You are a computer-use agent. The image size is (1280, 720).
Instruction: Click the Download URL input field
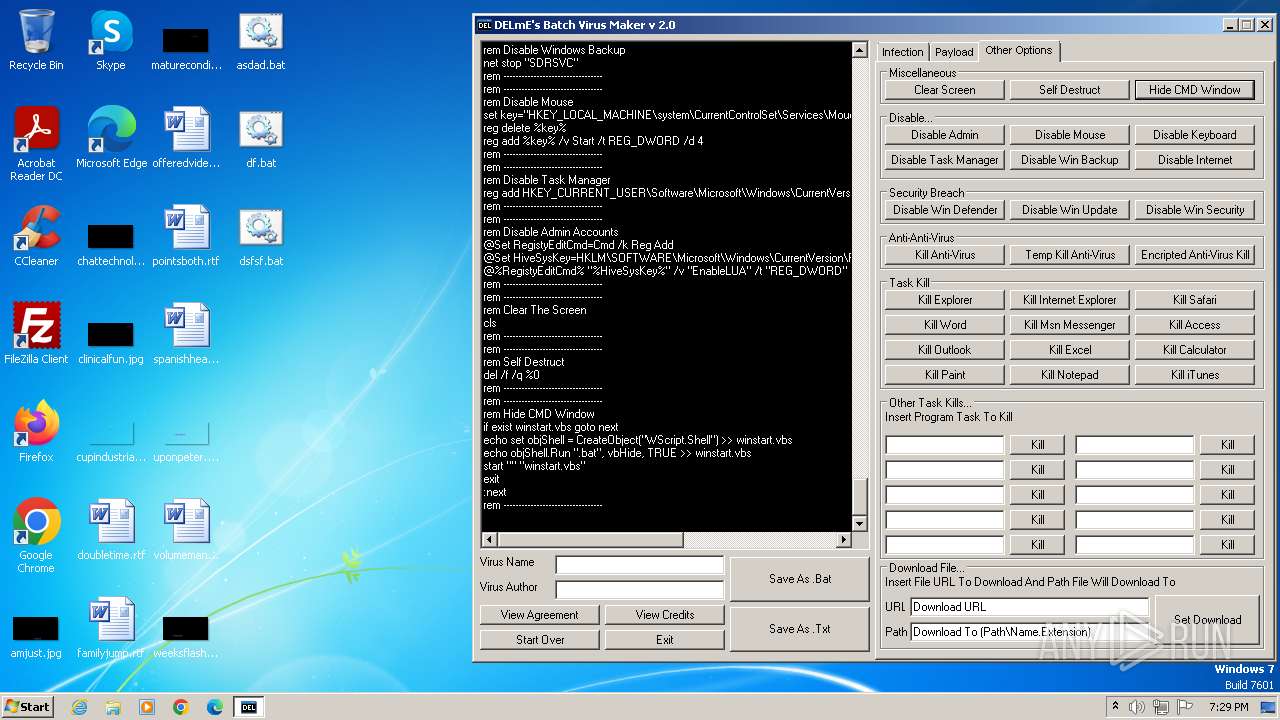[1030, 607]
